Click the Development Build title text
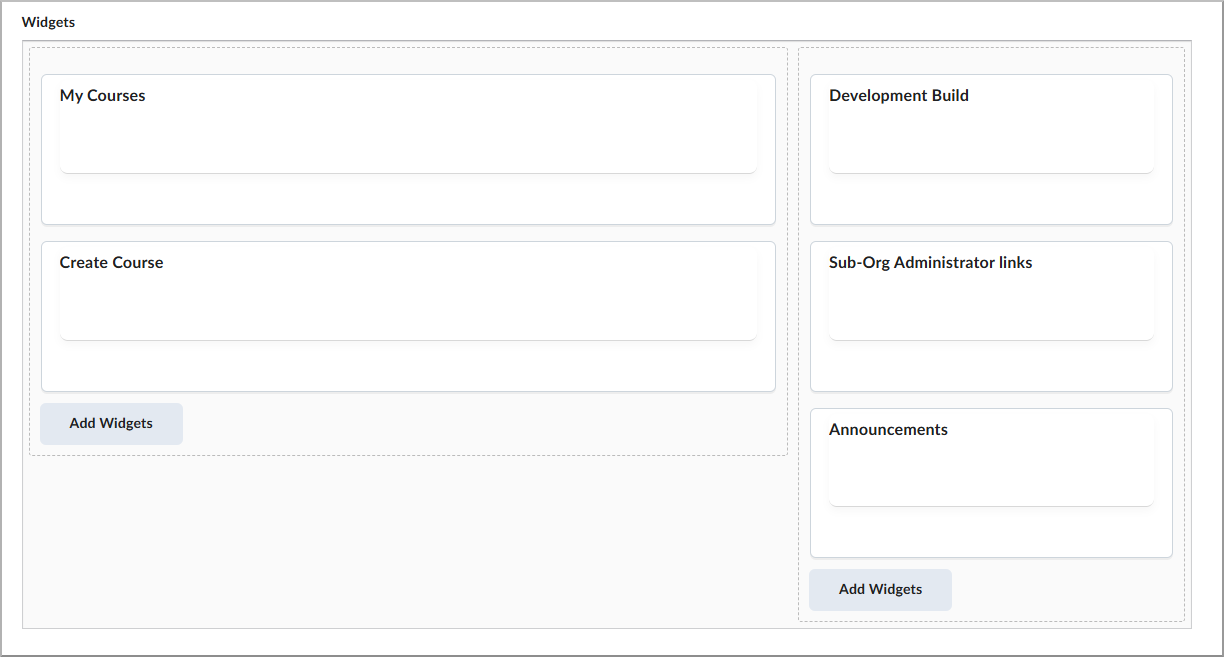 898,95
